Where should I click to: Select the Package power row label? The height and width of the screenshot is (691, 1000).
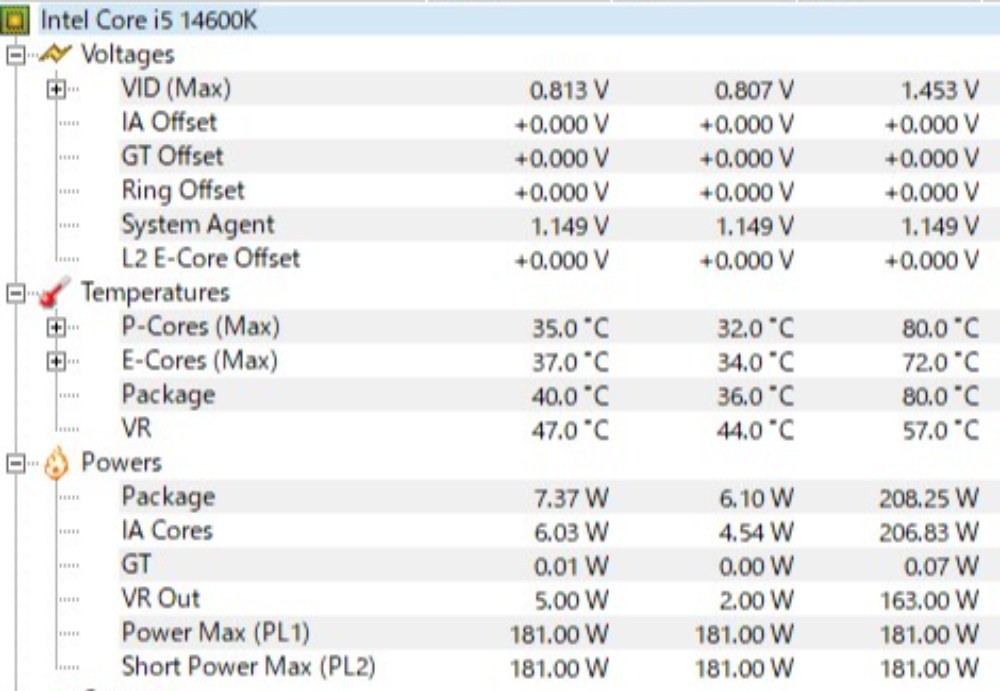168,497
